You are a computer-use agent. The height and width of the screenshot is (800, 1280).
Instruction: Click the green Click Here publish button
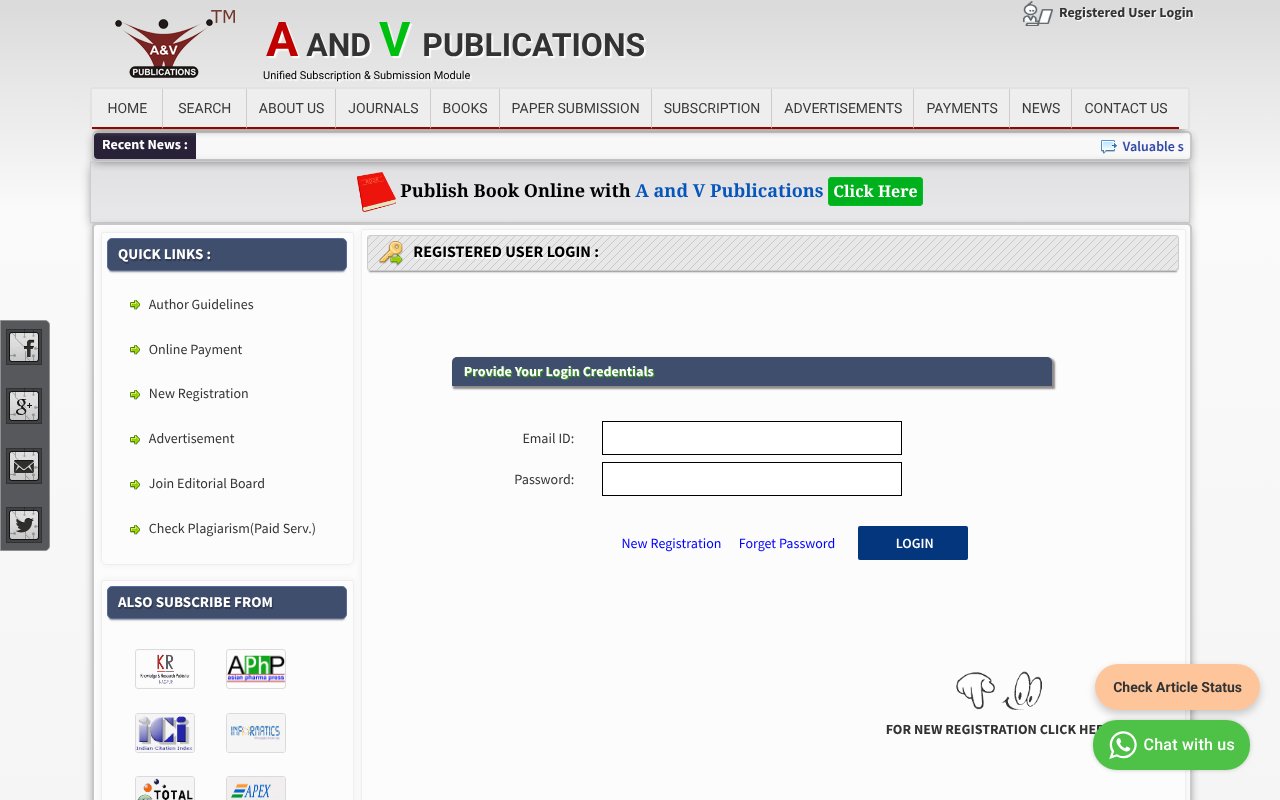click(875, 191)
